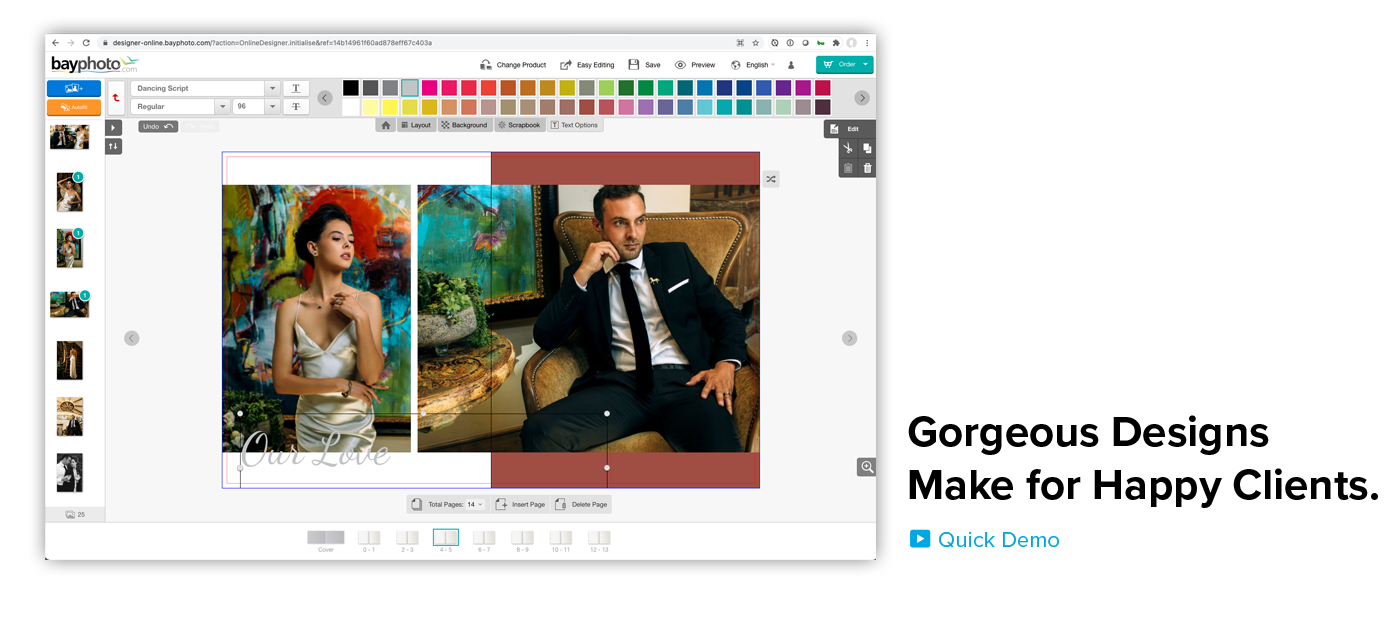Open the Text Options tab
Viewport: 1400px width, 617px height.
[x=574, y=125]
